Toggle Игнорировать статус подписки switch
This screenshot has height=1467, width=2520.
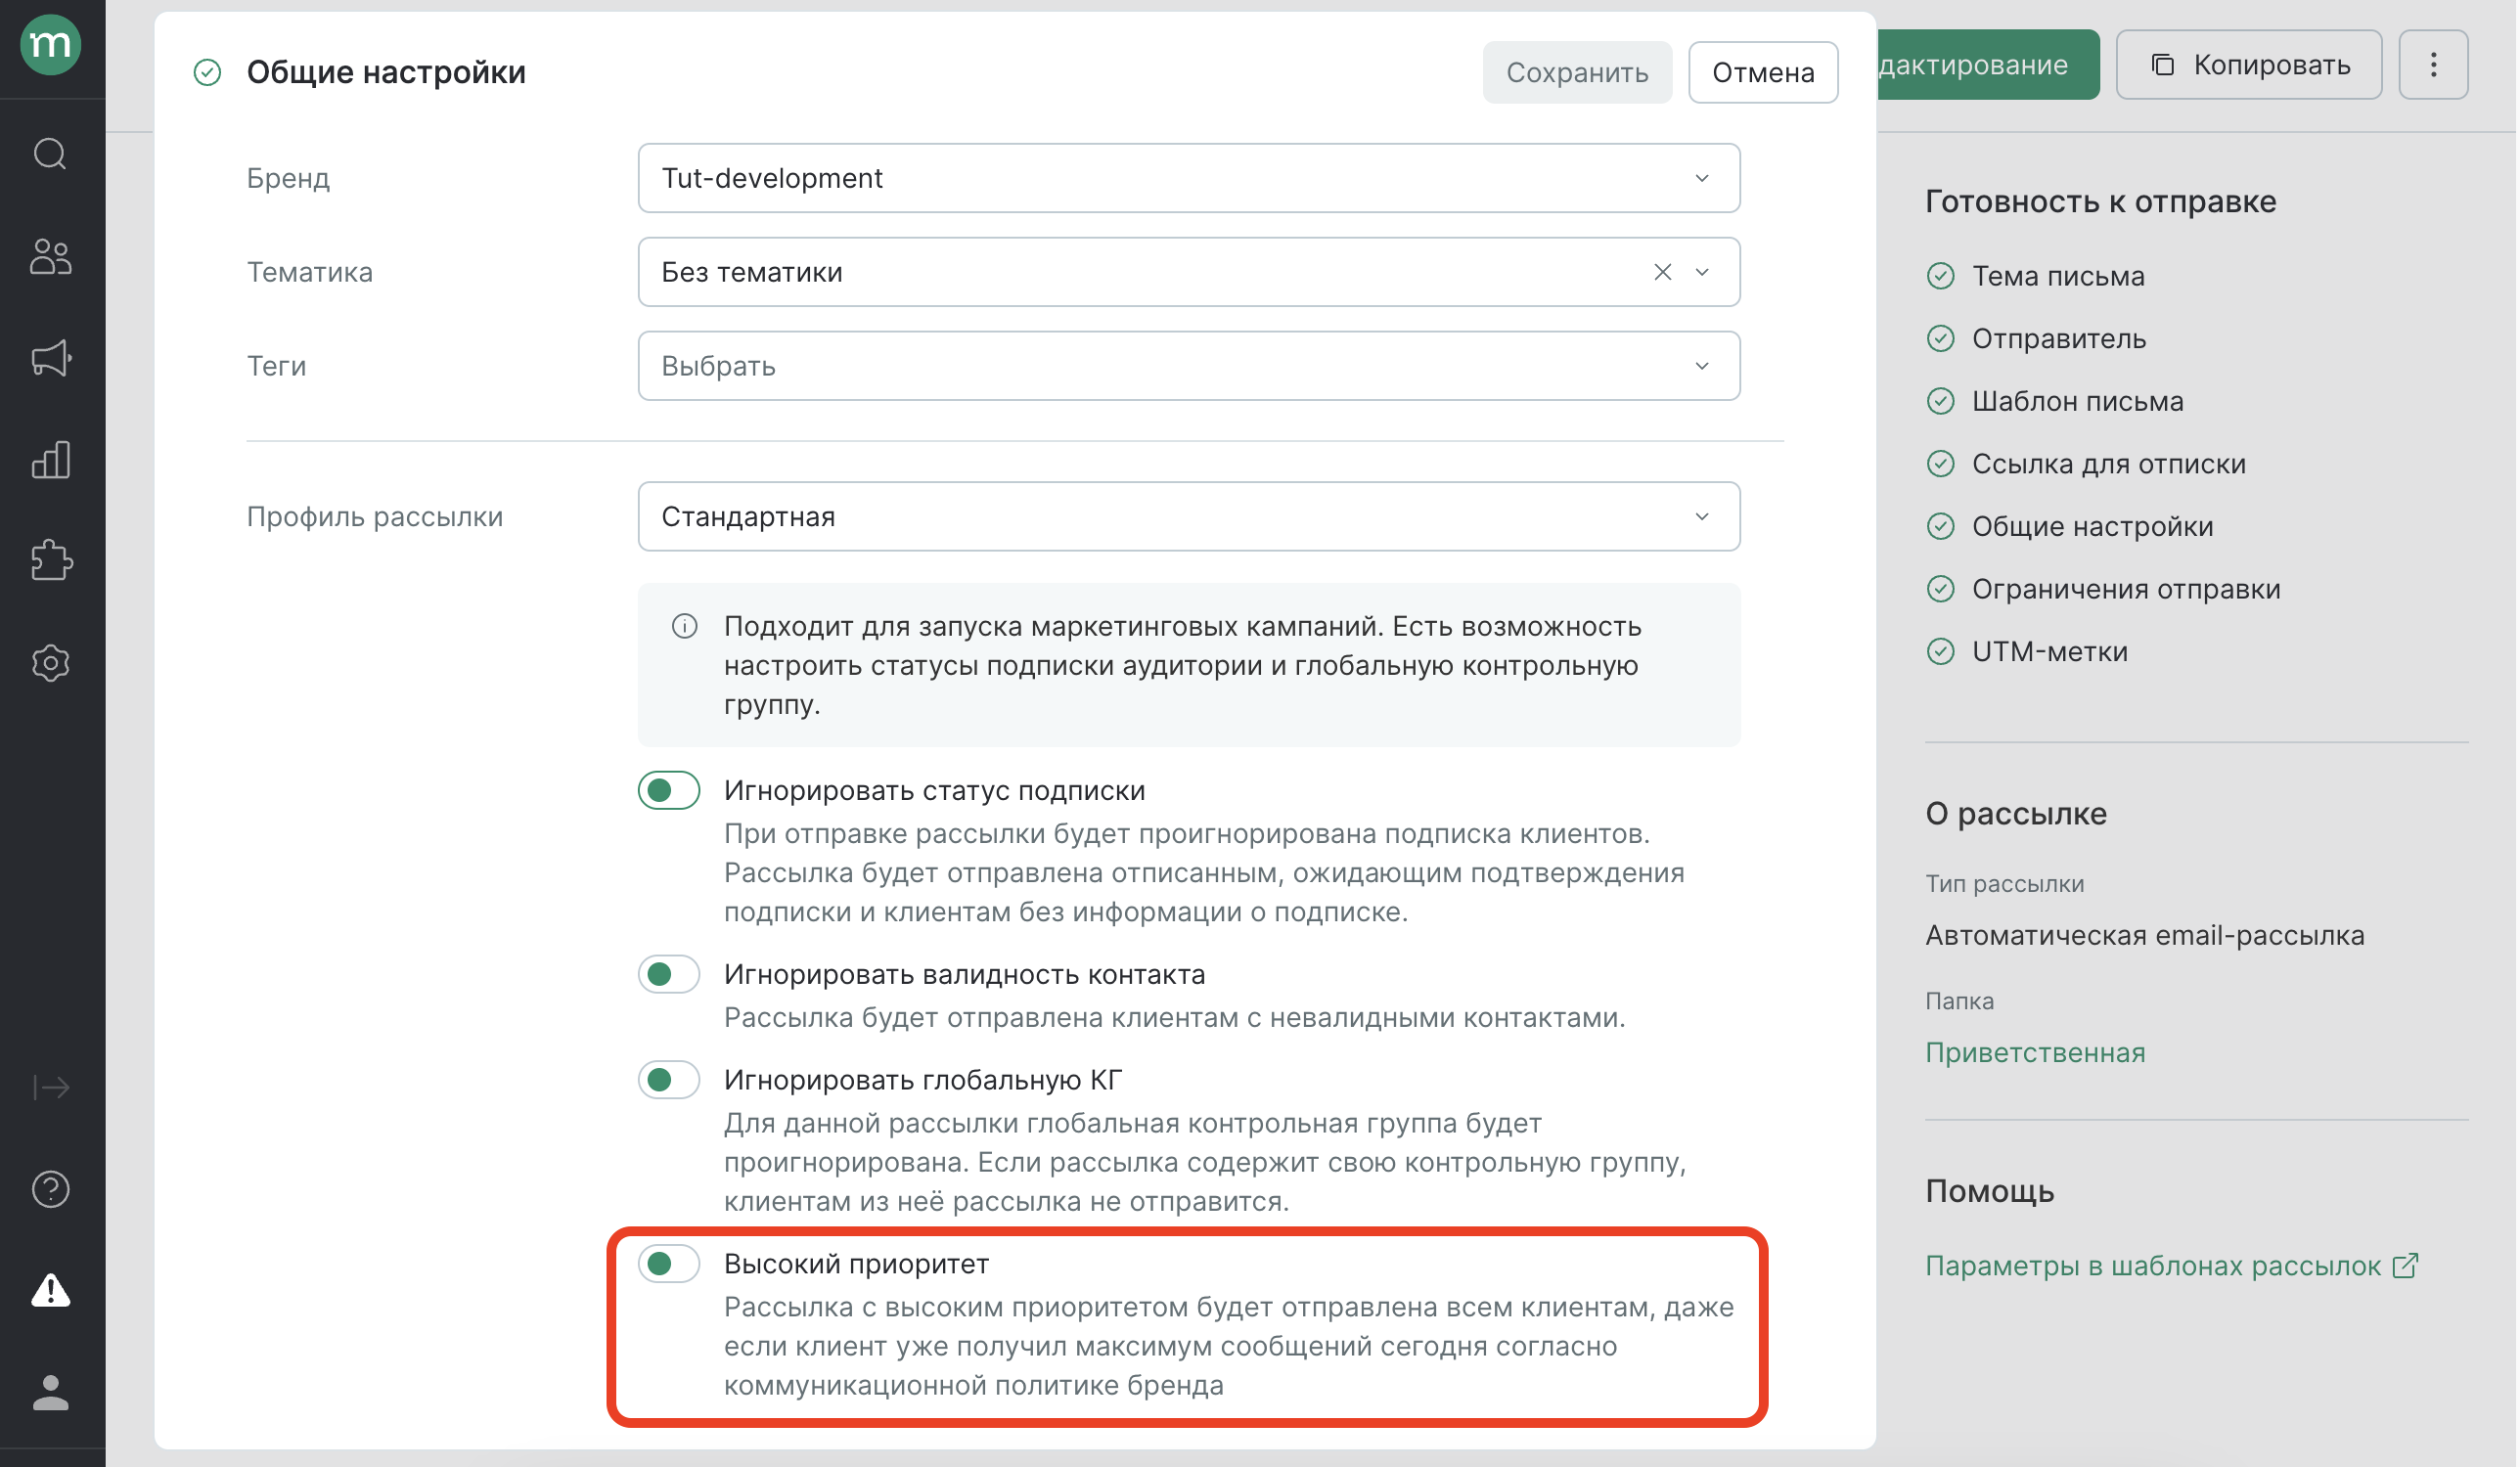pos(669,791)
